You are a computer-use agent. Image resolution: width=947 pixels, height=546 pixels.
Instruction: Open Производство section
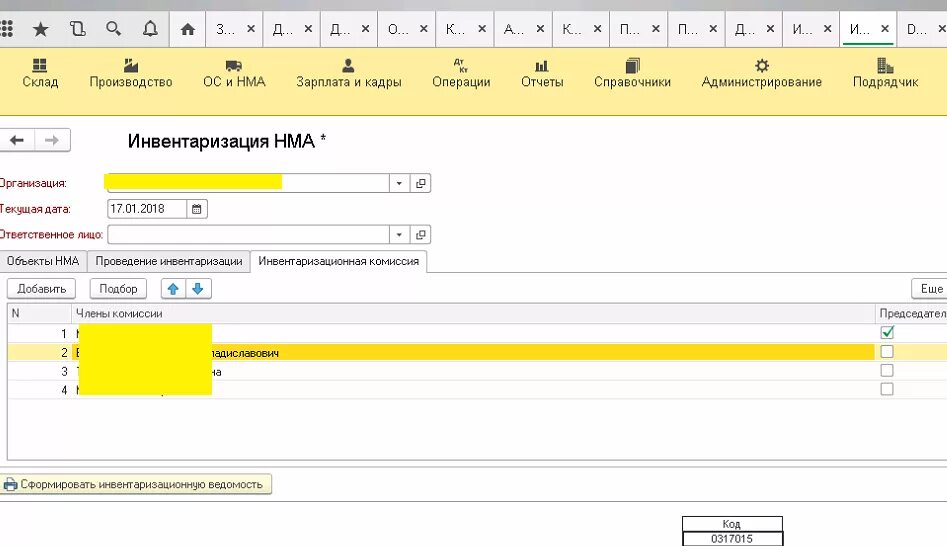pyautogui.click(x=130, y=74)
